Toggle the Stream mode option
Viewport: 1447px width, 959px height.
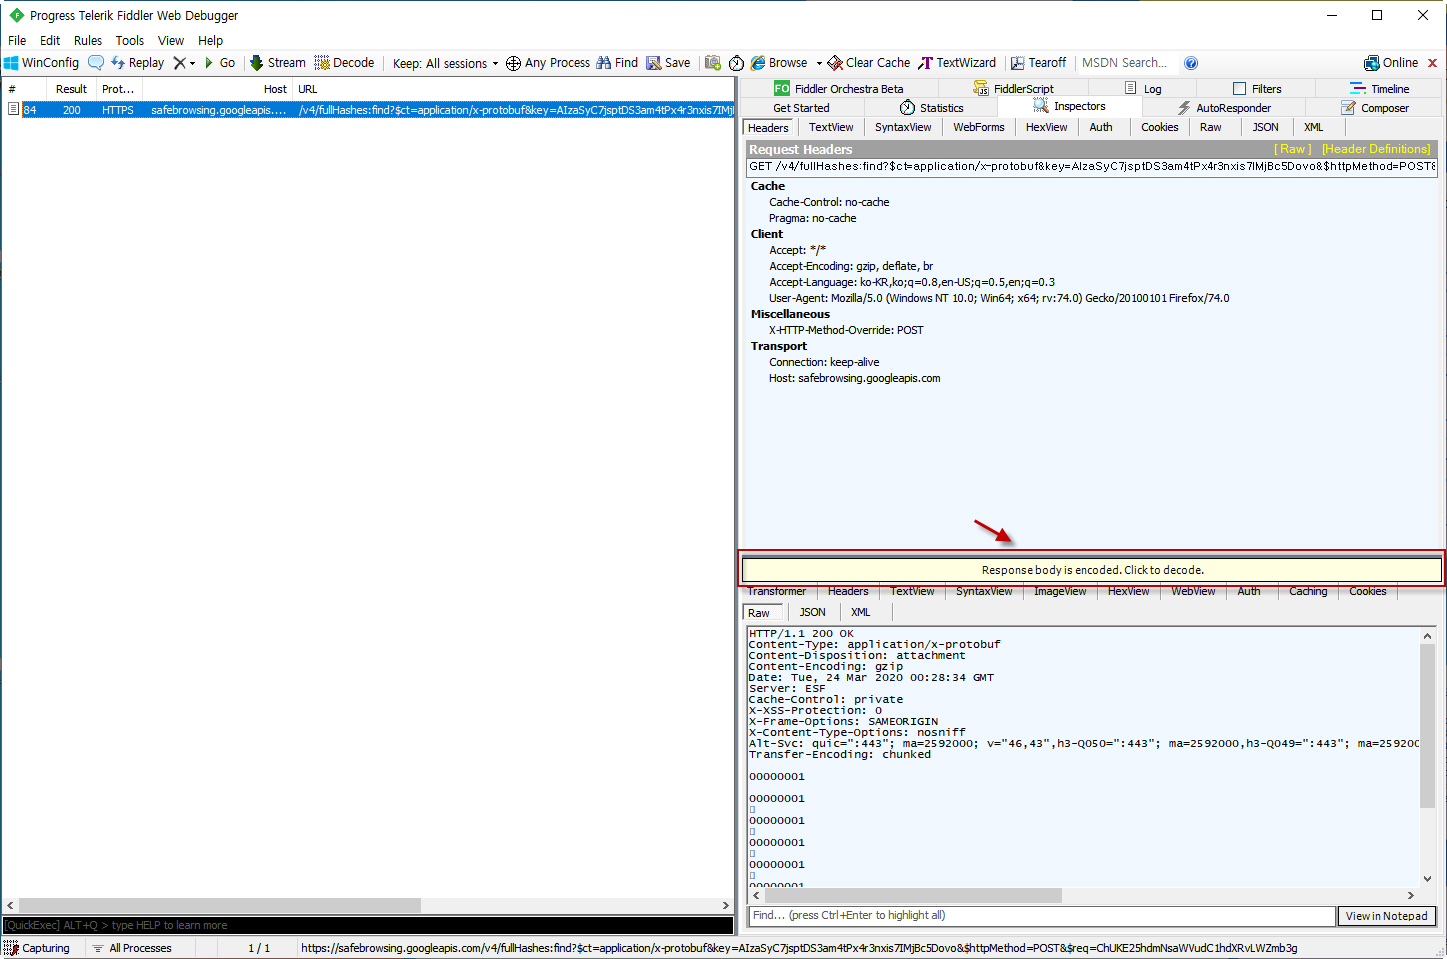pos(277,62)
